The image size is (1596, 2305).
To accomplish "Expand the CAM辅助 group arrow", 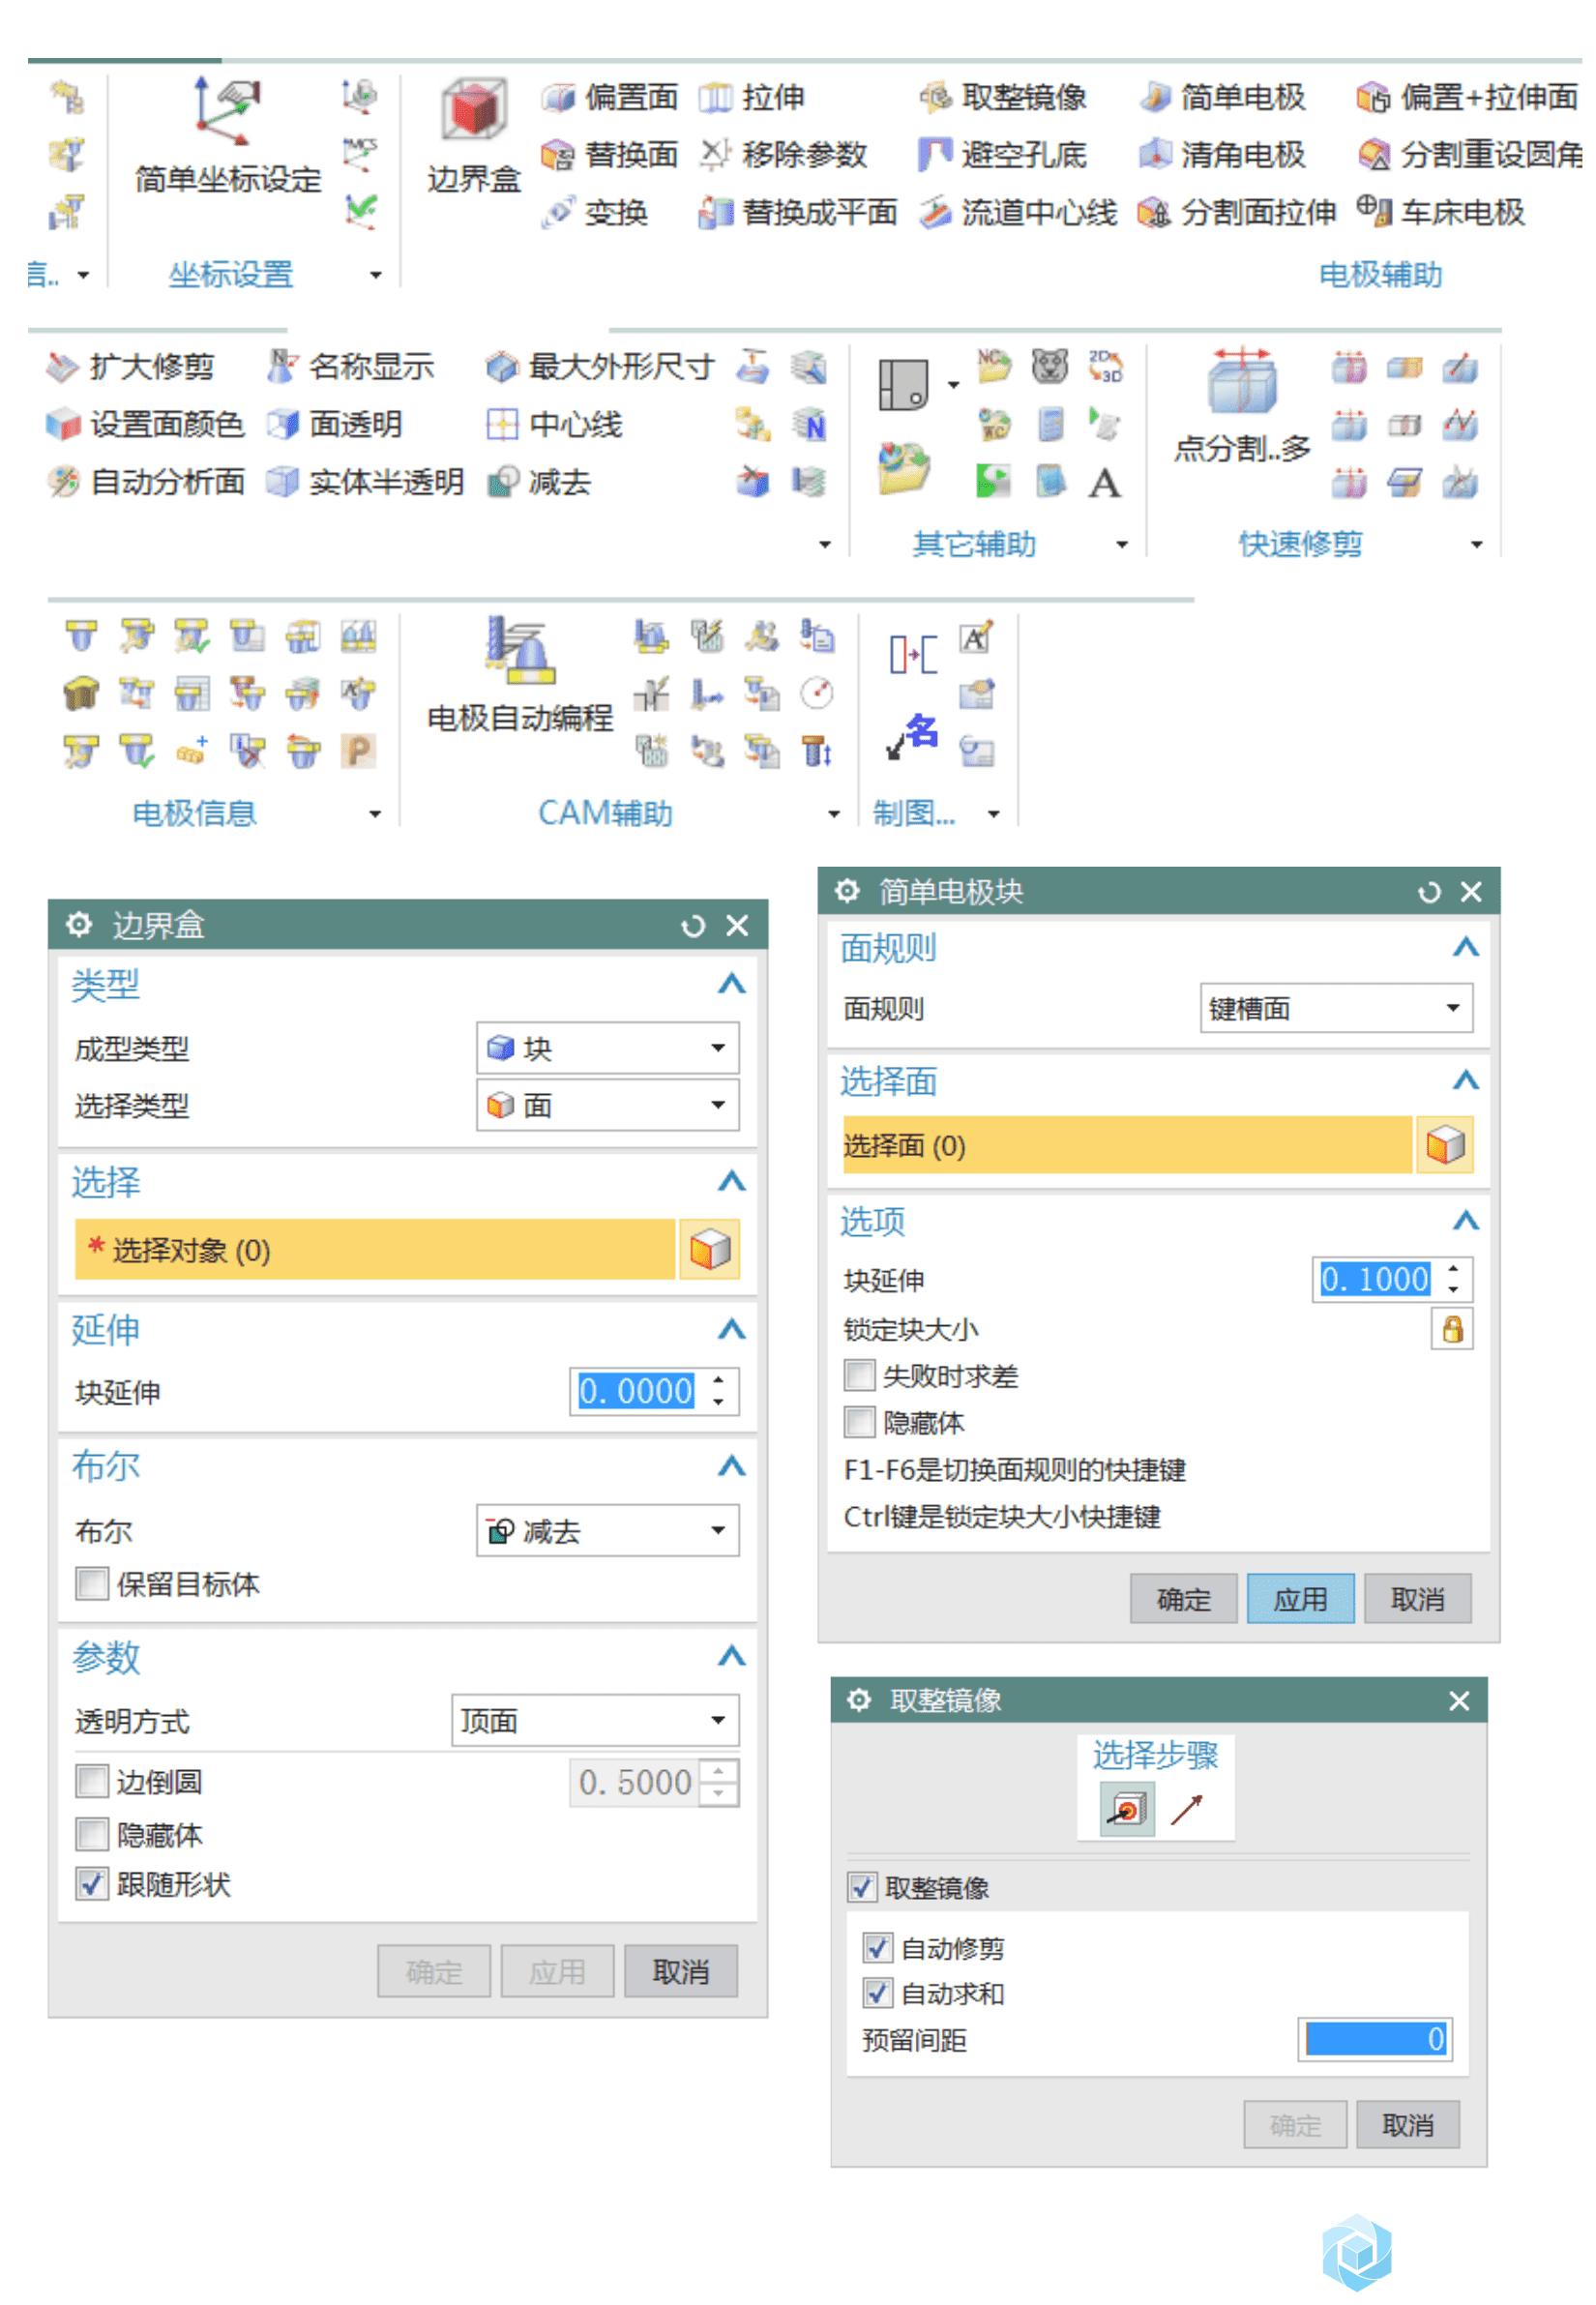I will tap(835, 814).
